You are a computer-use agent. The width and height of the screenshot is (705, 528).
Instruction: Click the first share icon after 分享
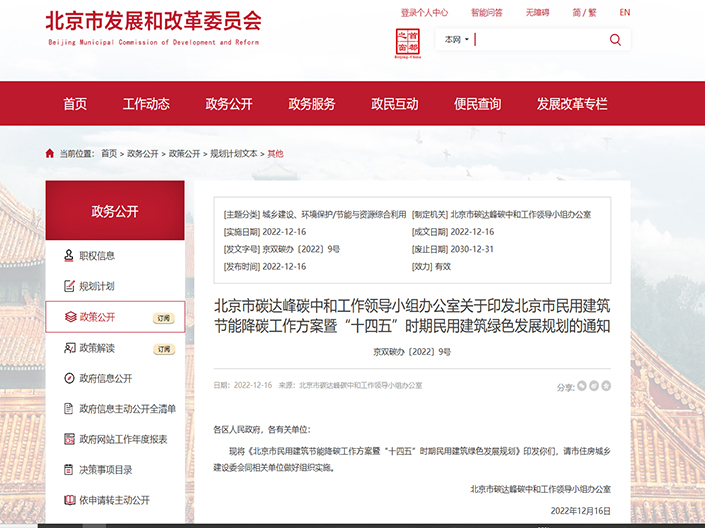point(582,385)
